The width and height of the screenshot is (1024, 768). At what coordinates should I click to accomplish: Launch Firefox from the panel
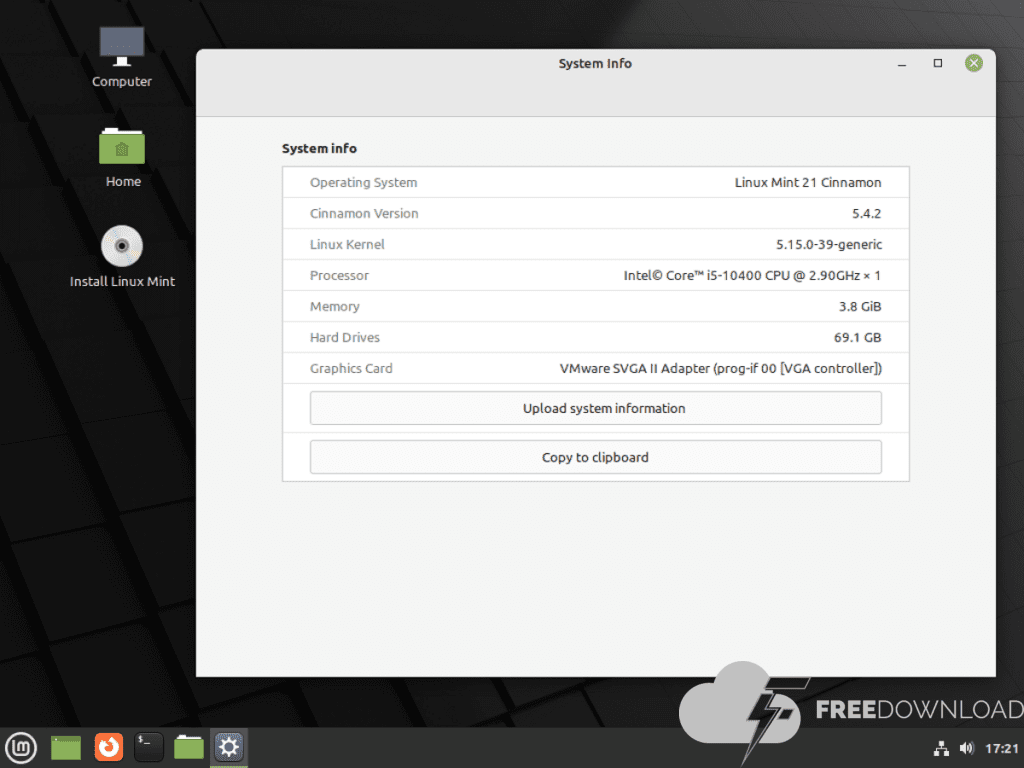coord(108,746)
